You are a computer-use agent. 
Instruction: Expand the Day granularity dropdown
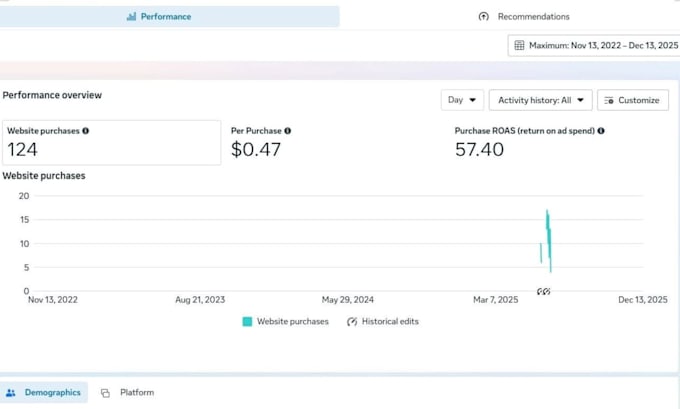pyautogui.click(x=462, y=100)
